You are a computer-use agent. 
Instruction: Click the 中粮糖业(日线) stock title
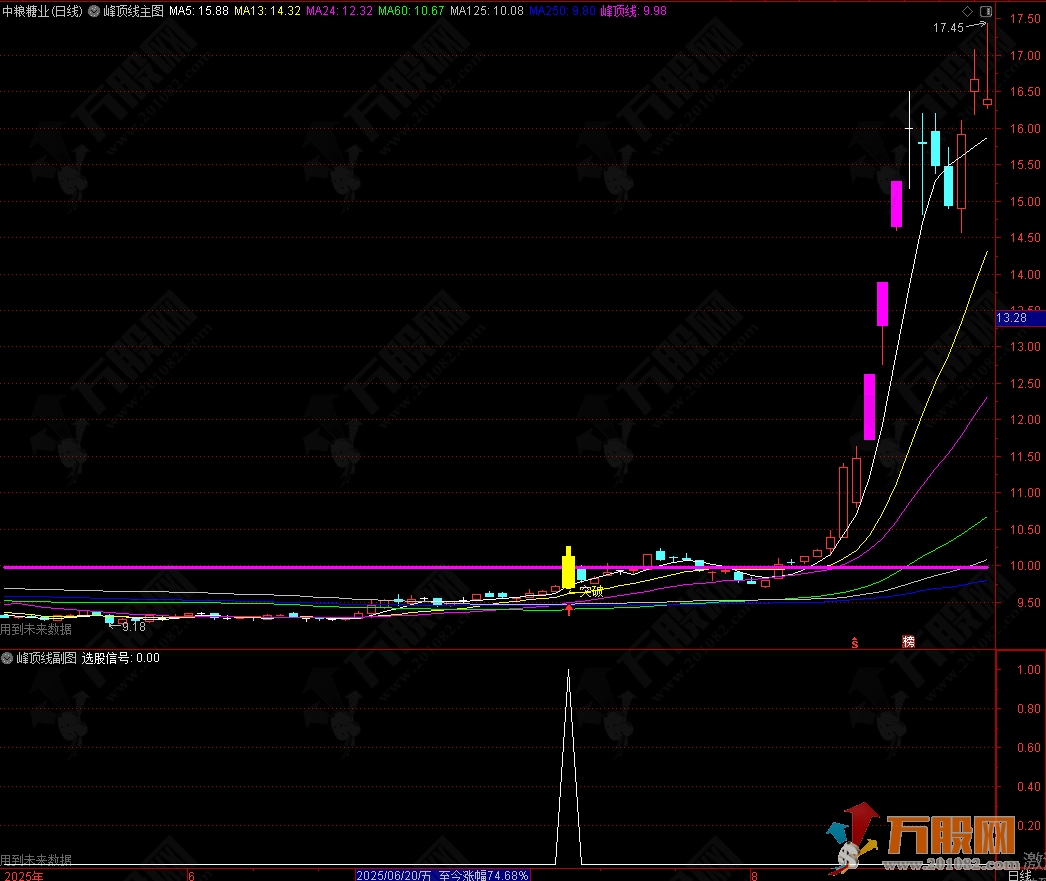click(x=43, y=11)
